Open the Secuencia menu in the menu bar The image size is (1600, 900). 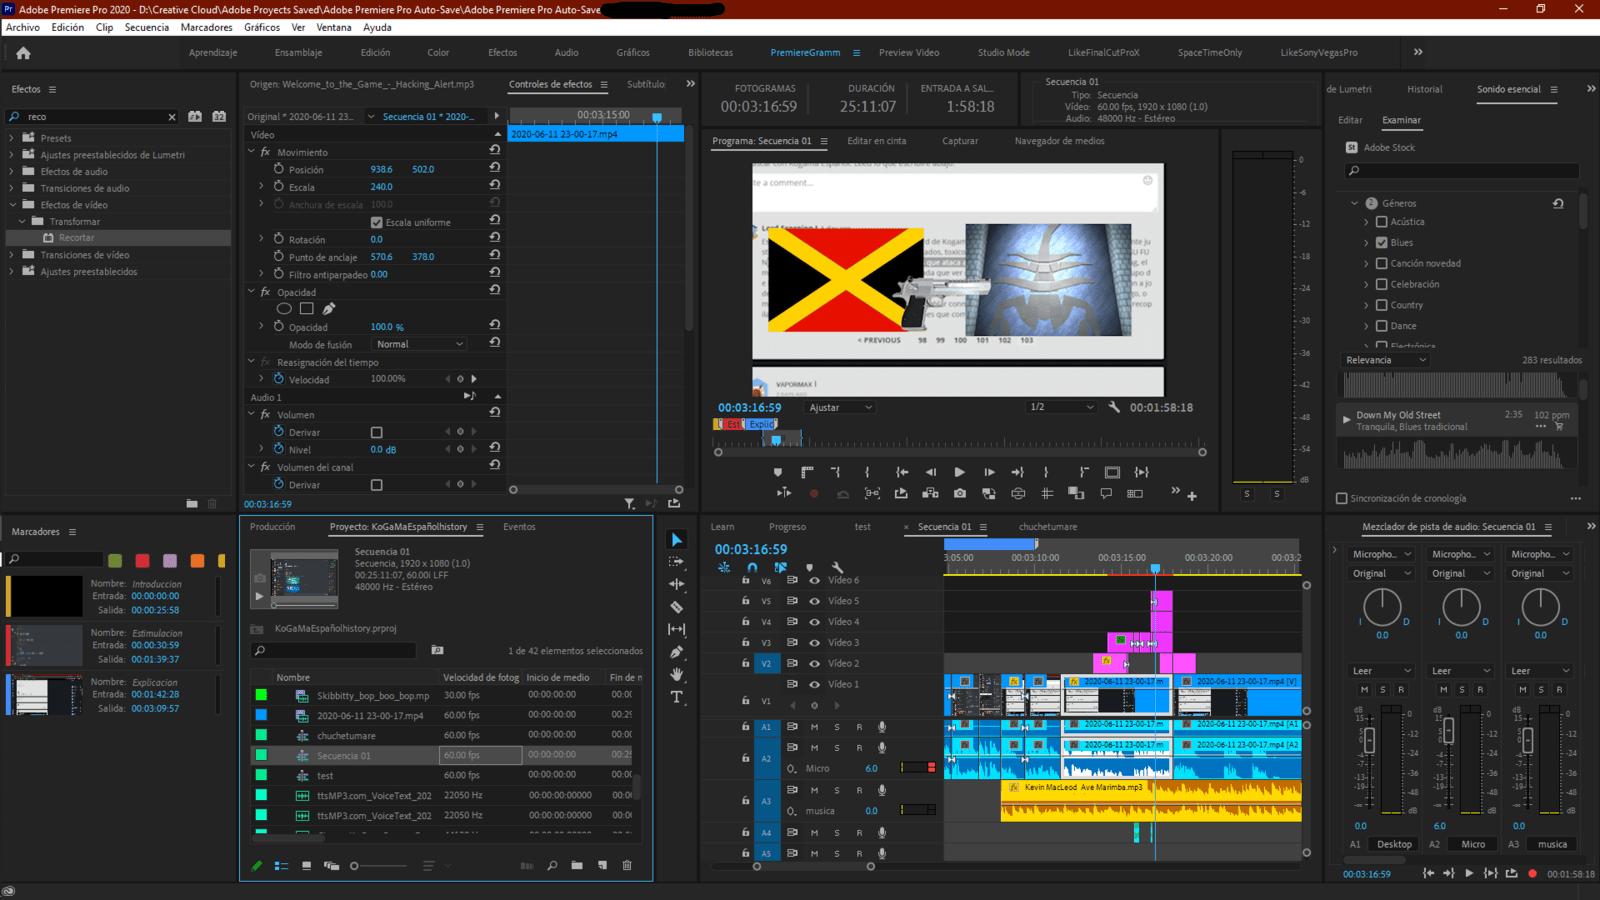click(x=147, y=27)
